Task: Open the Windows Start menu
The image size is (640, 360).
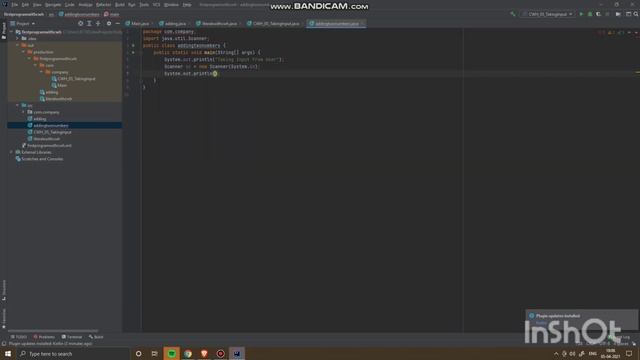Action: tap(8, 353)
